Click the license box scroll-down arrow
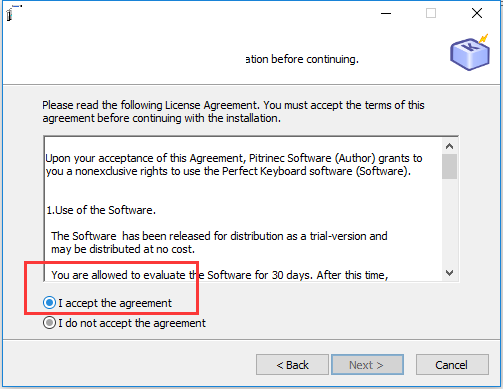Screen dimensions: 503x389 (449, 273)
